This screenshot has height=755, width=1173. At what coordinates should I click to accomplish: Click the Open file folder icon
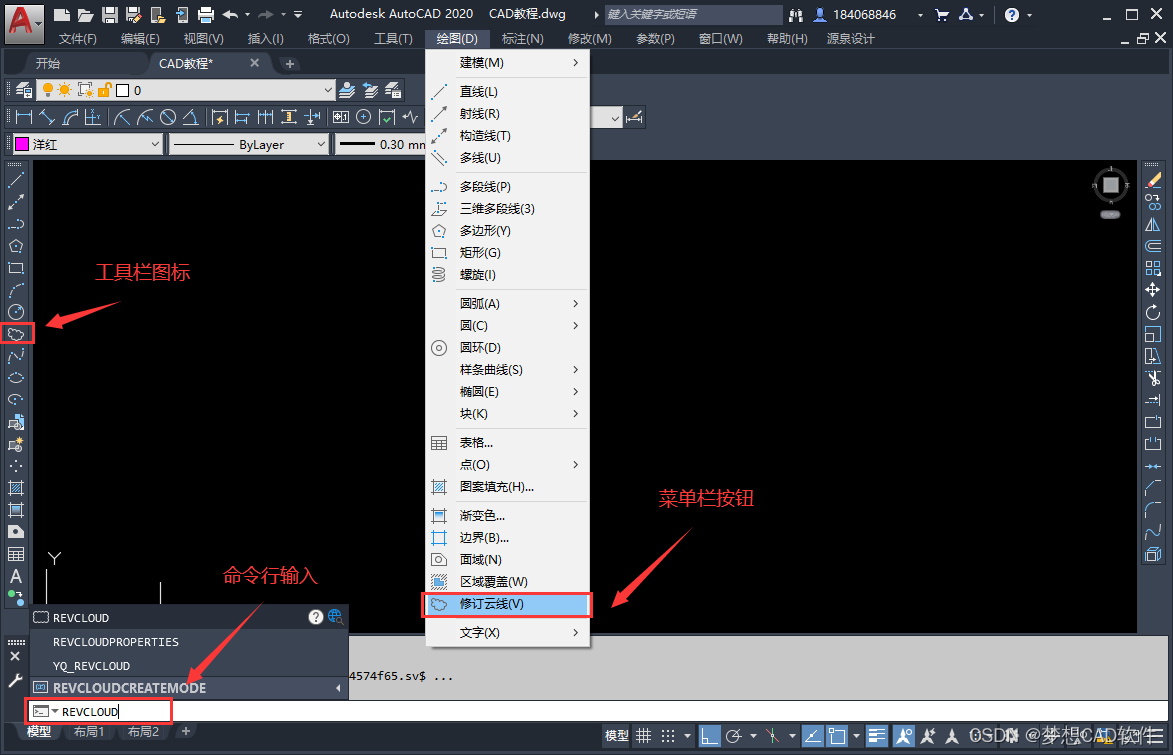tap(85, 14)
